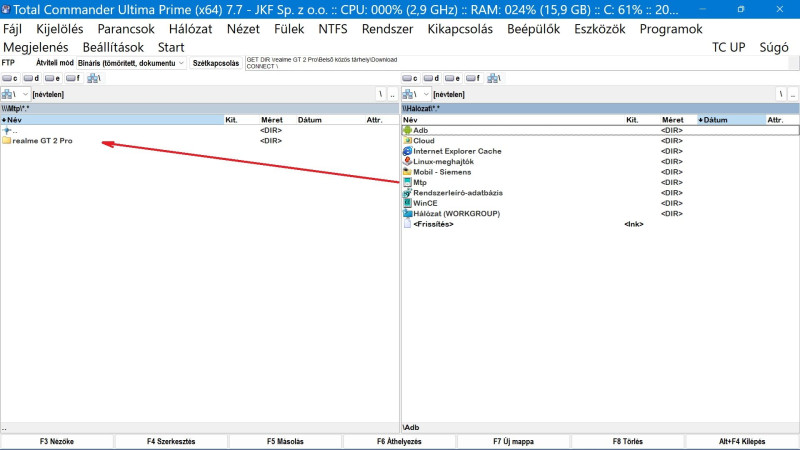Go to root directory in left panel
The image size is (800, 450).
[381, 94]
